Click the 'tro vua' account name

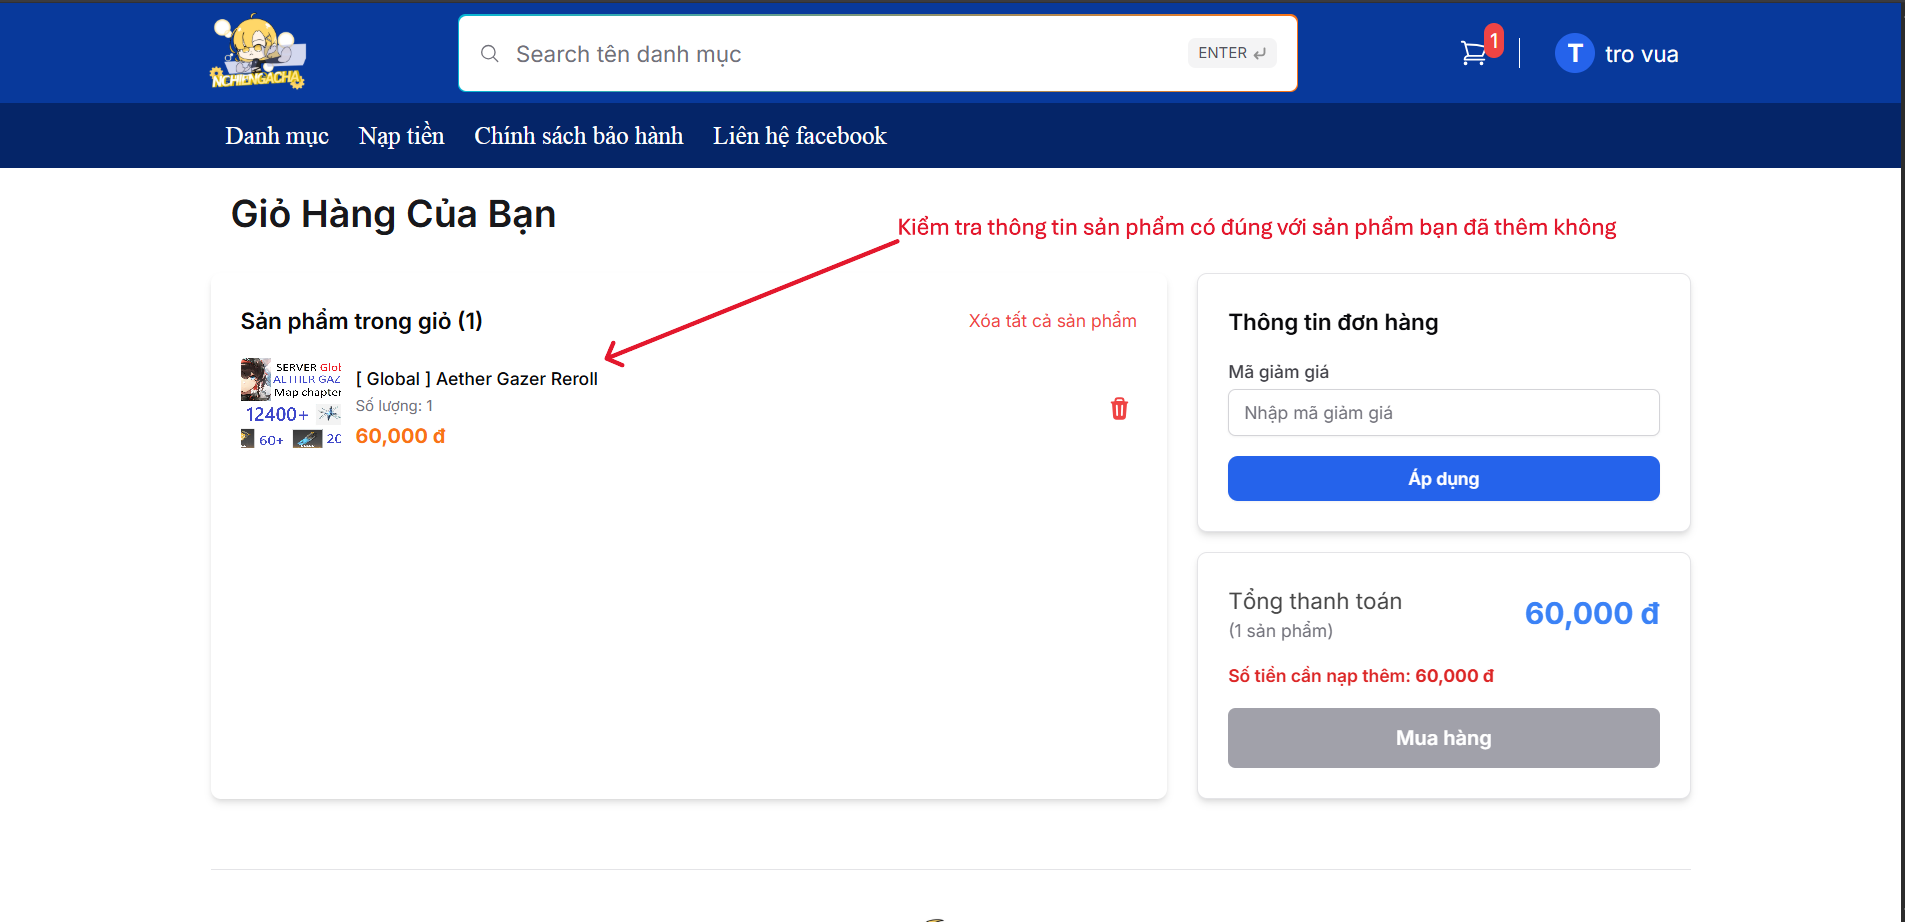[x=1641, y=55]
